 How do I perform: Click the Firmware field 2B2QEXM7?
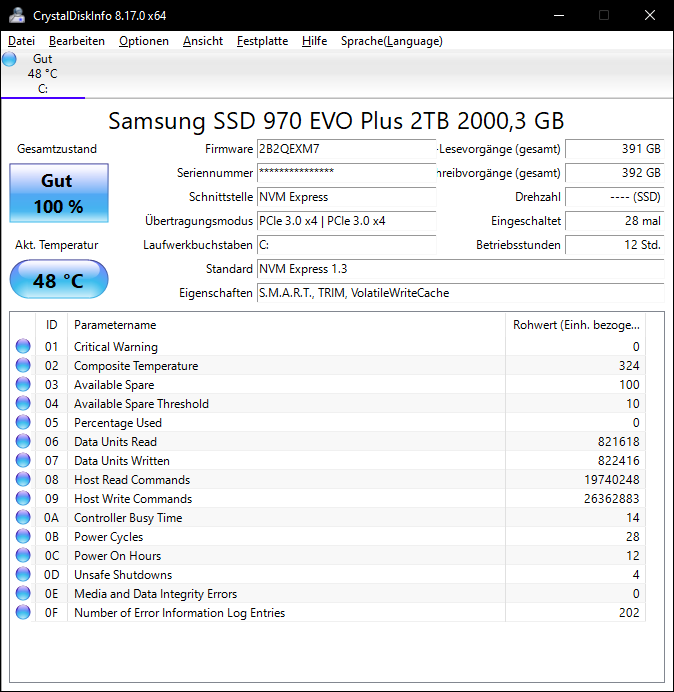point(346,149)
